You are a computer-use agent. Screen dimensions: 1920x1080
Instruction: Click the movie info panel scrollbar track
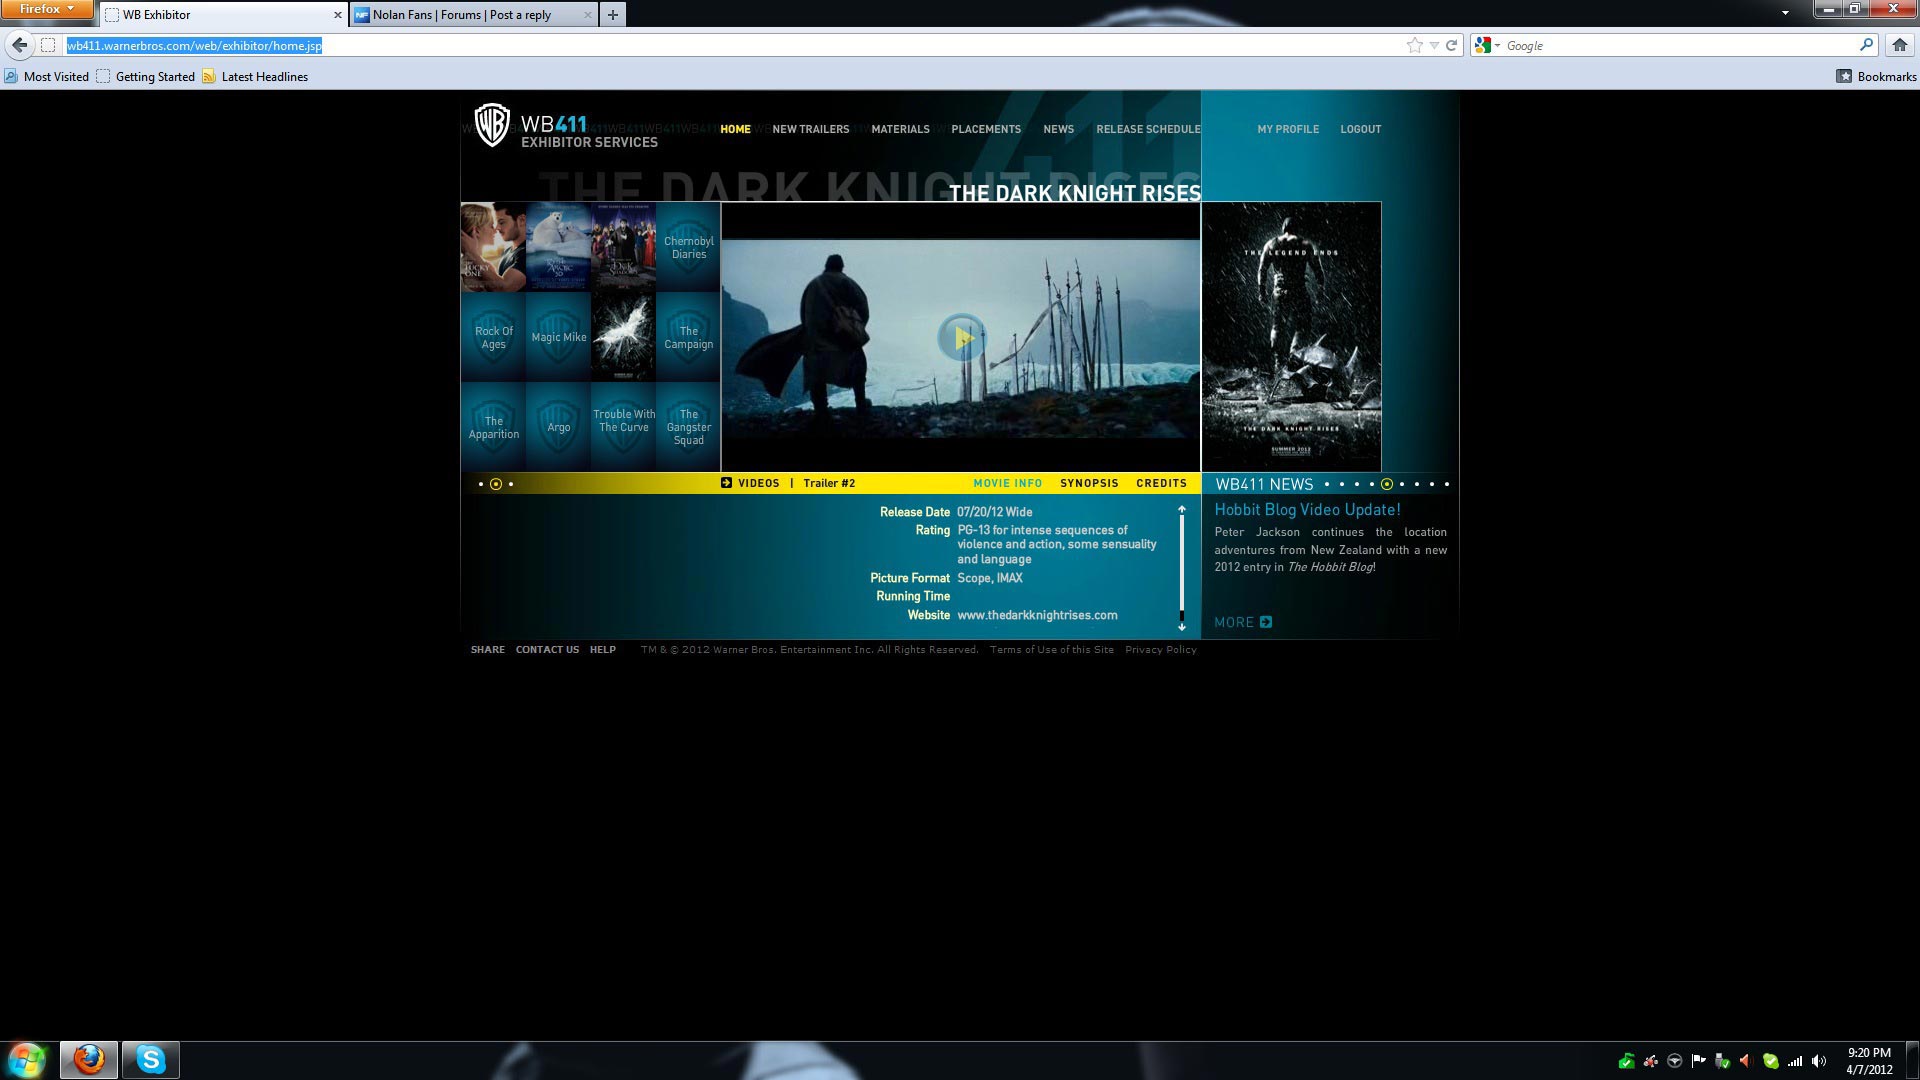click(1181, 566)
